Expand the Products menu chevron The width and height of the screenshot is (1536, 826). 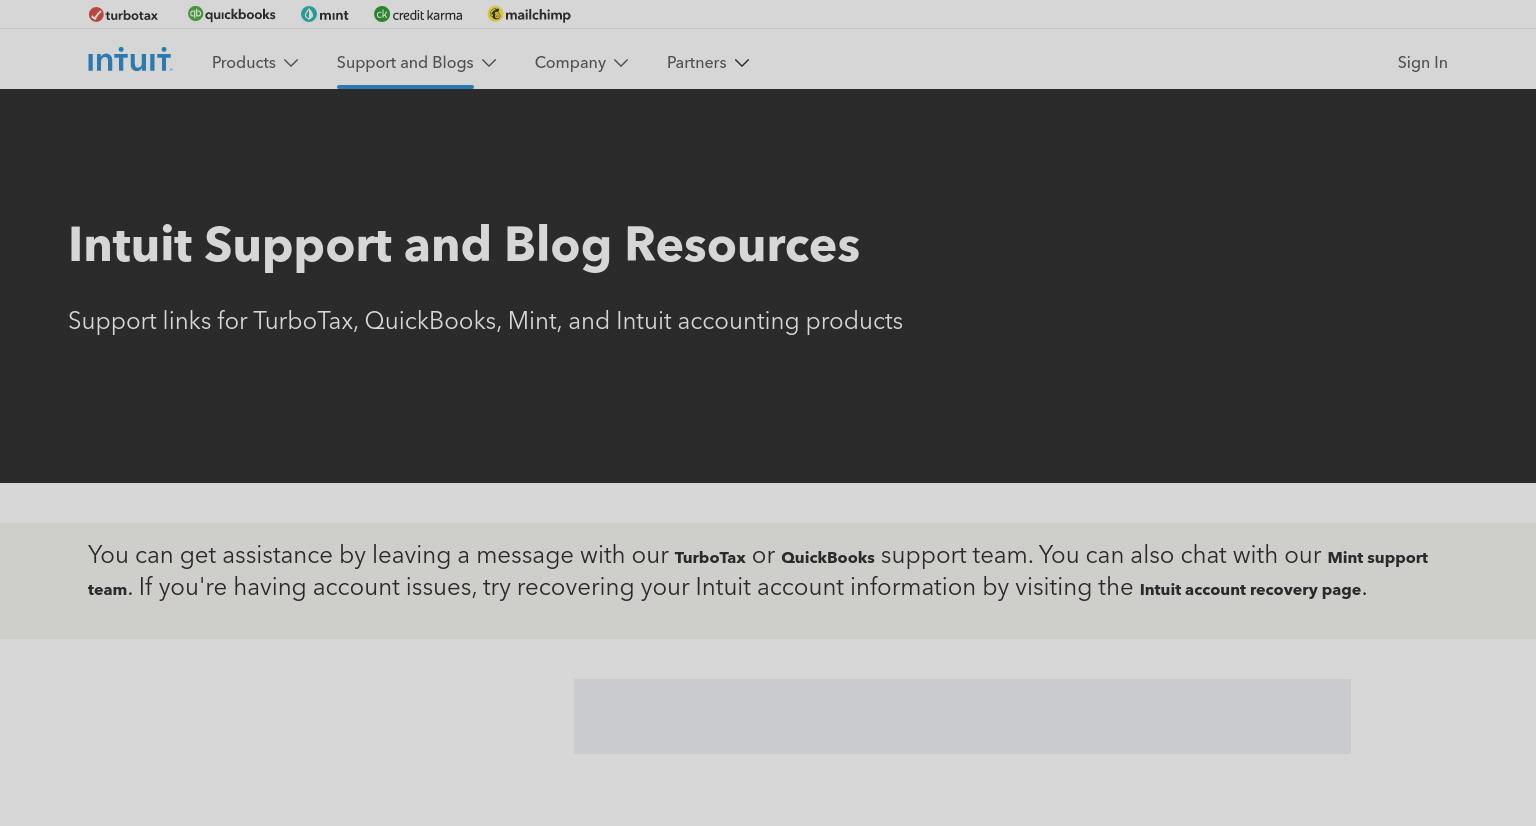pos(291,63)
